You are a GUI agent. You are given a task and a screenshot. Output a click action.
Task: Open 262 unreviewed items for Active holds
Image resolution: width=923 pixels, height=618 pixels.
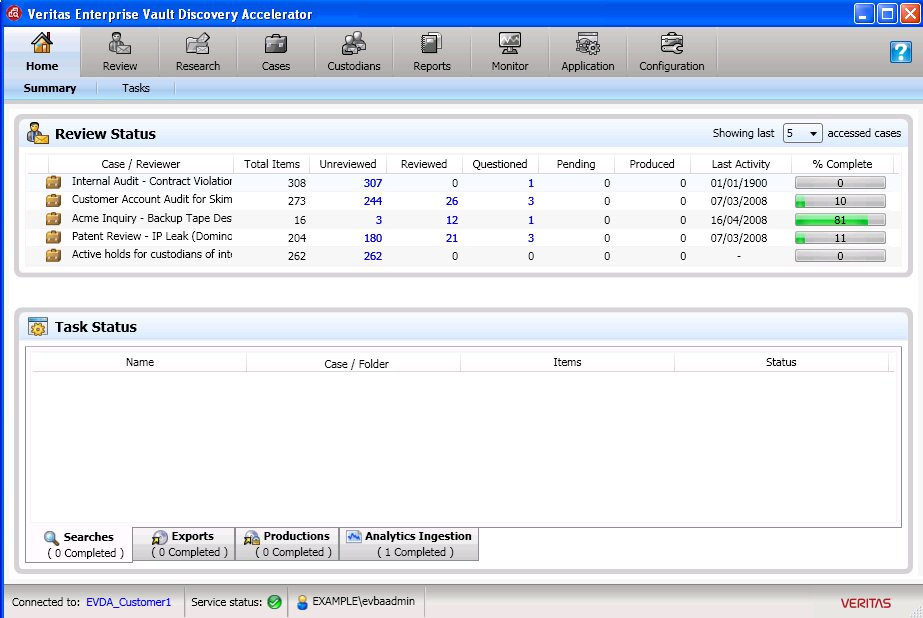pos(373,256)
